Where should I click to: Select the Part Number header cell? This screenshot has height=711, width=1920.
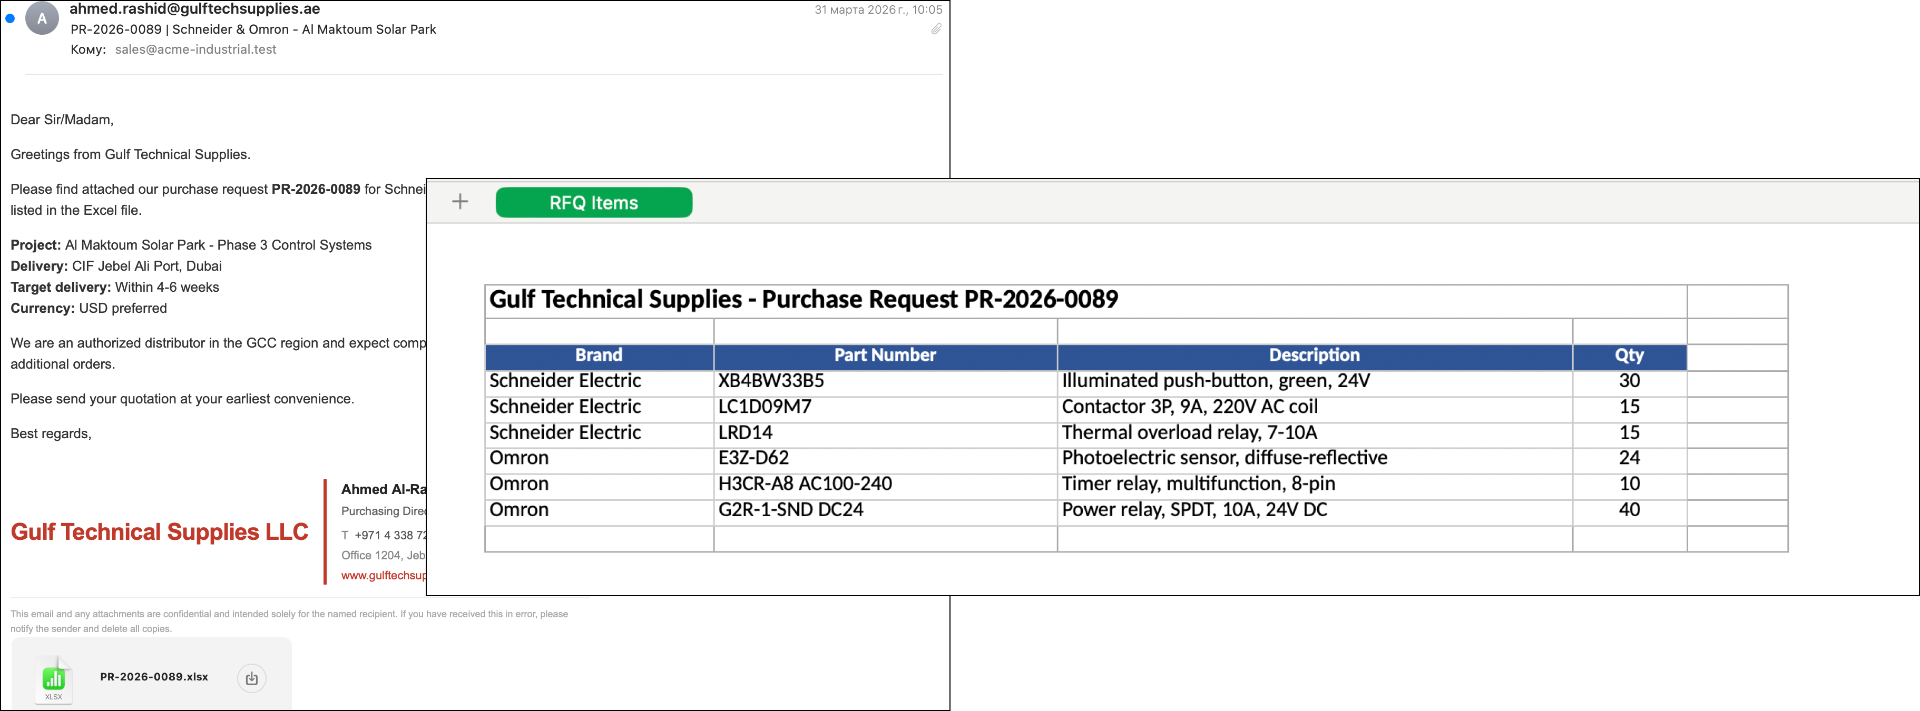pos(885,355)
